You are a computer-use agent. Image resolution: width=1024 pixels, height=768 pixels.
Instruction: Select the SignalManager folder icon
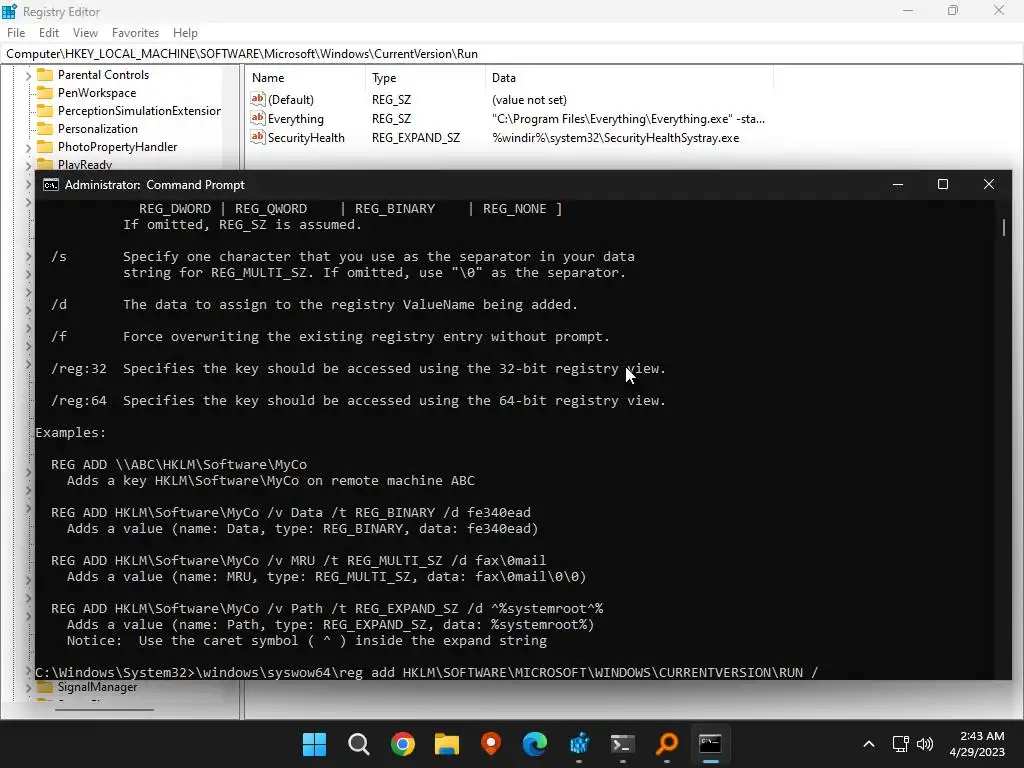coord(44,686)
